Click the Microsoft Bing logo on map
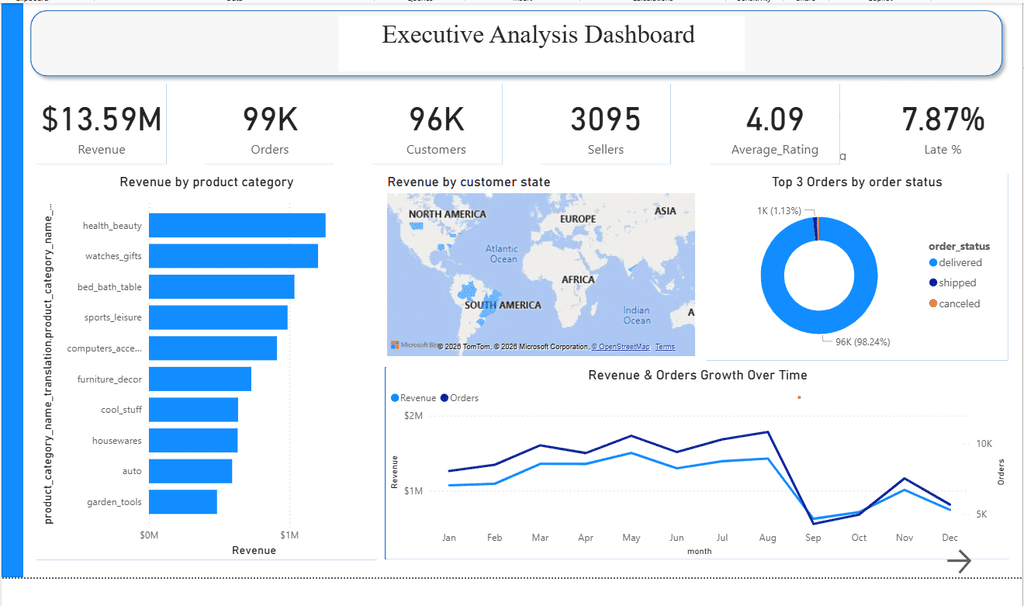 409,345
